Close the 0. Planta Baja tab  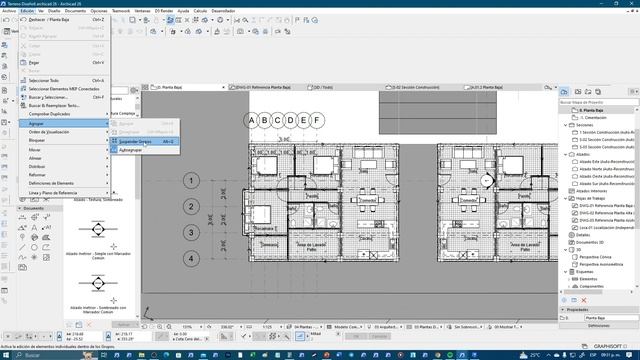223,87
